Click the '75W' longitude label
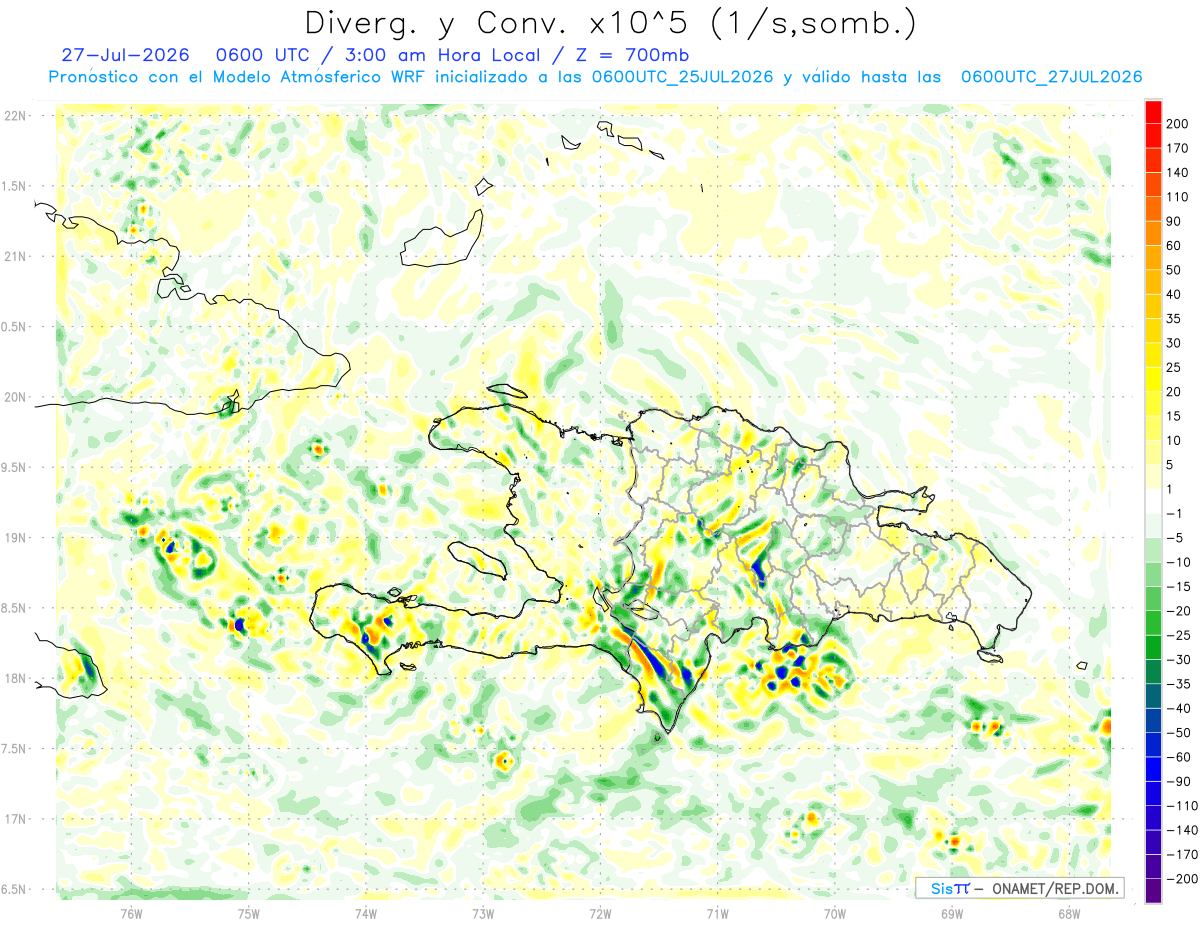The width and height of the screenshot is (1200, 927). point(249,913)
